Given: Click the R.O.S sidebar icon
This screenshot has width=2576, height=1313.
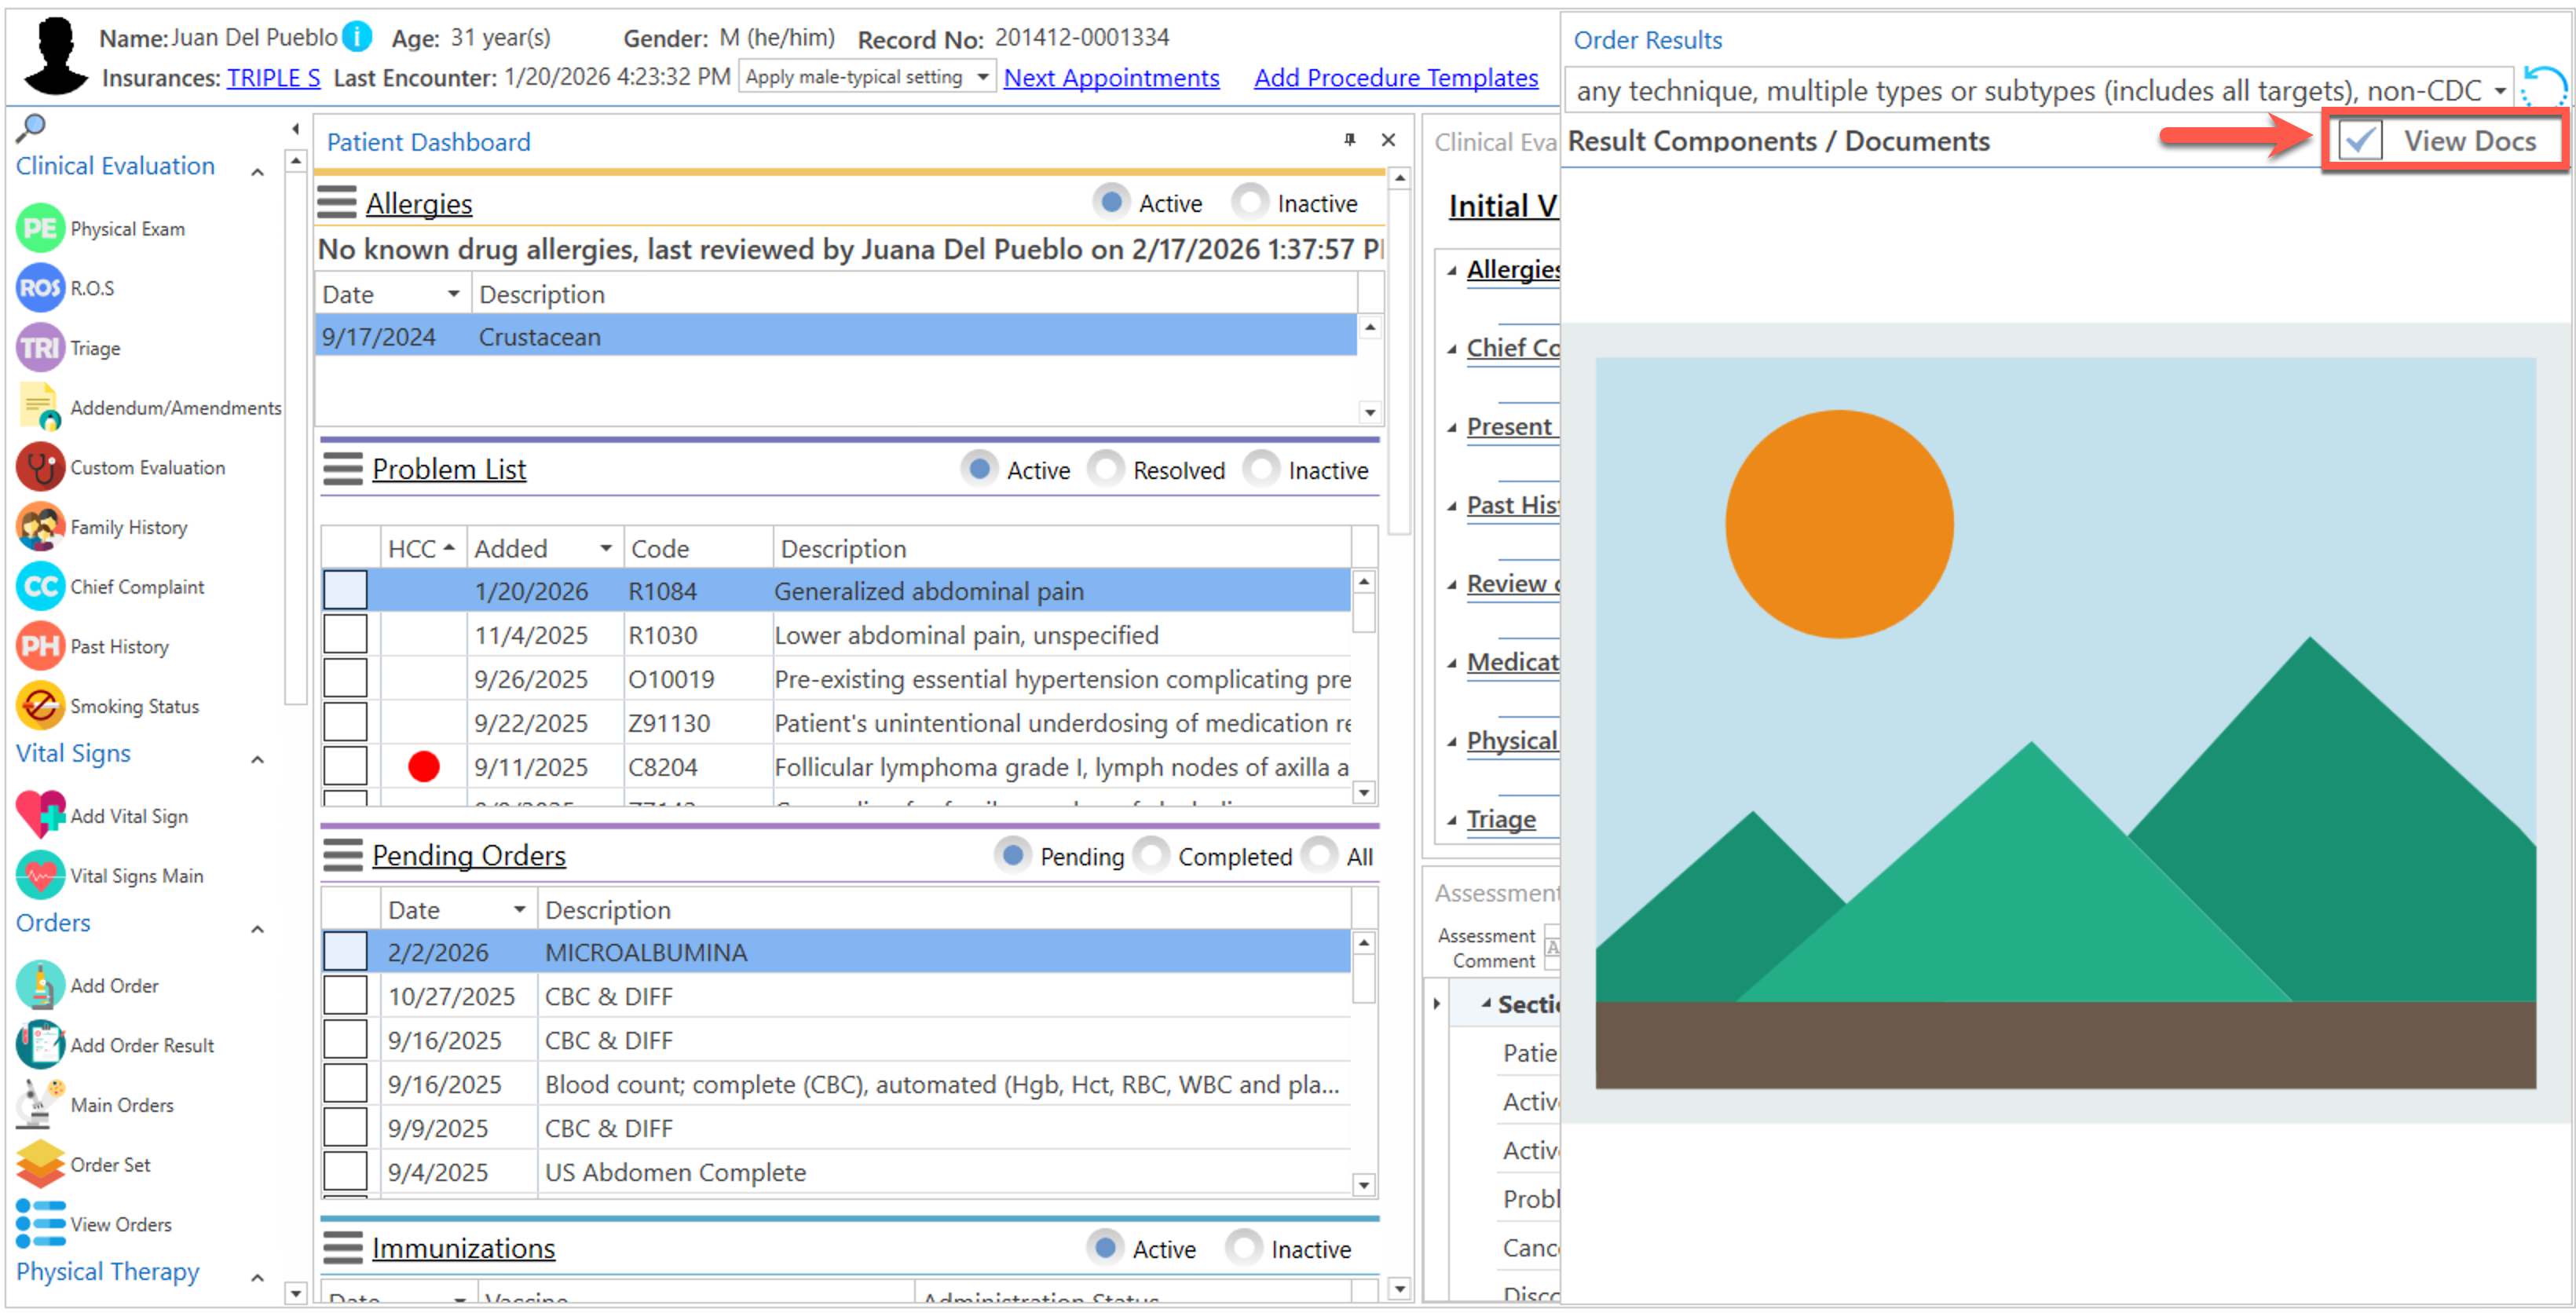Looking at the screenshot, I should 40,289.
